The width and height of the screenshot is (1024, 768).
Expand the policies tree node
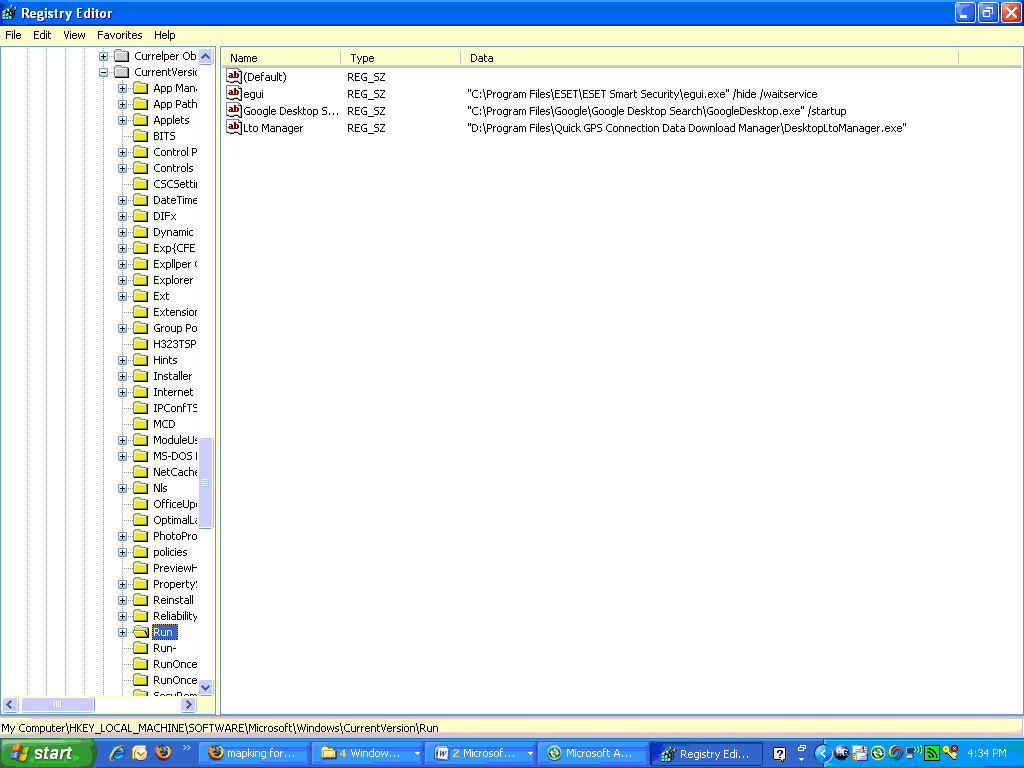pyautogui.click(x=122, y=552)
